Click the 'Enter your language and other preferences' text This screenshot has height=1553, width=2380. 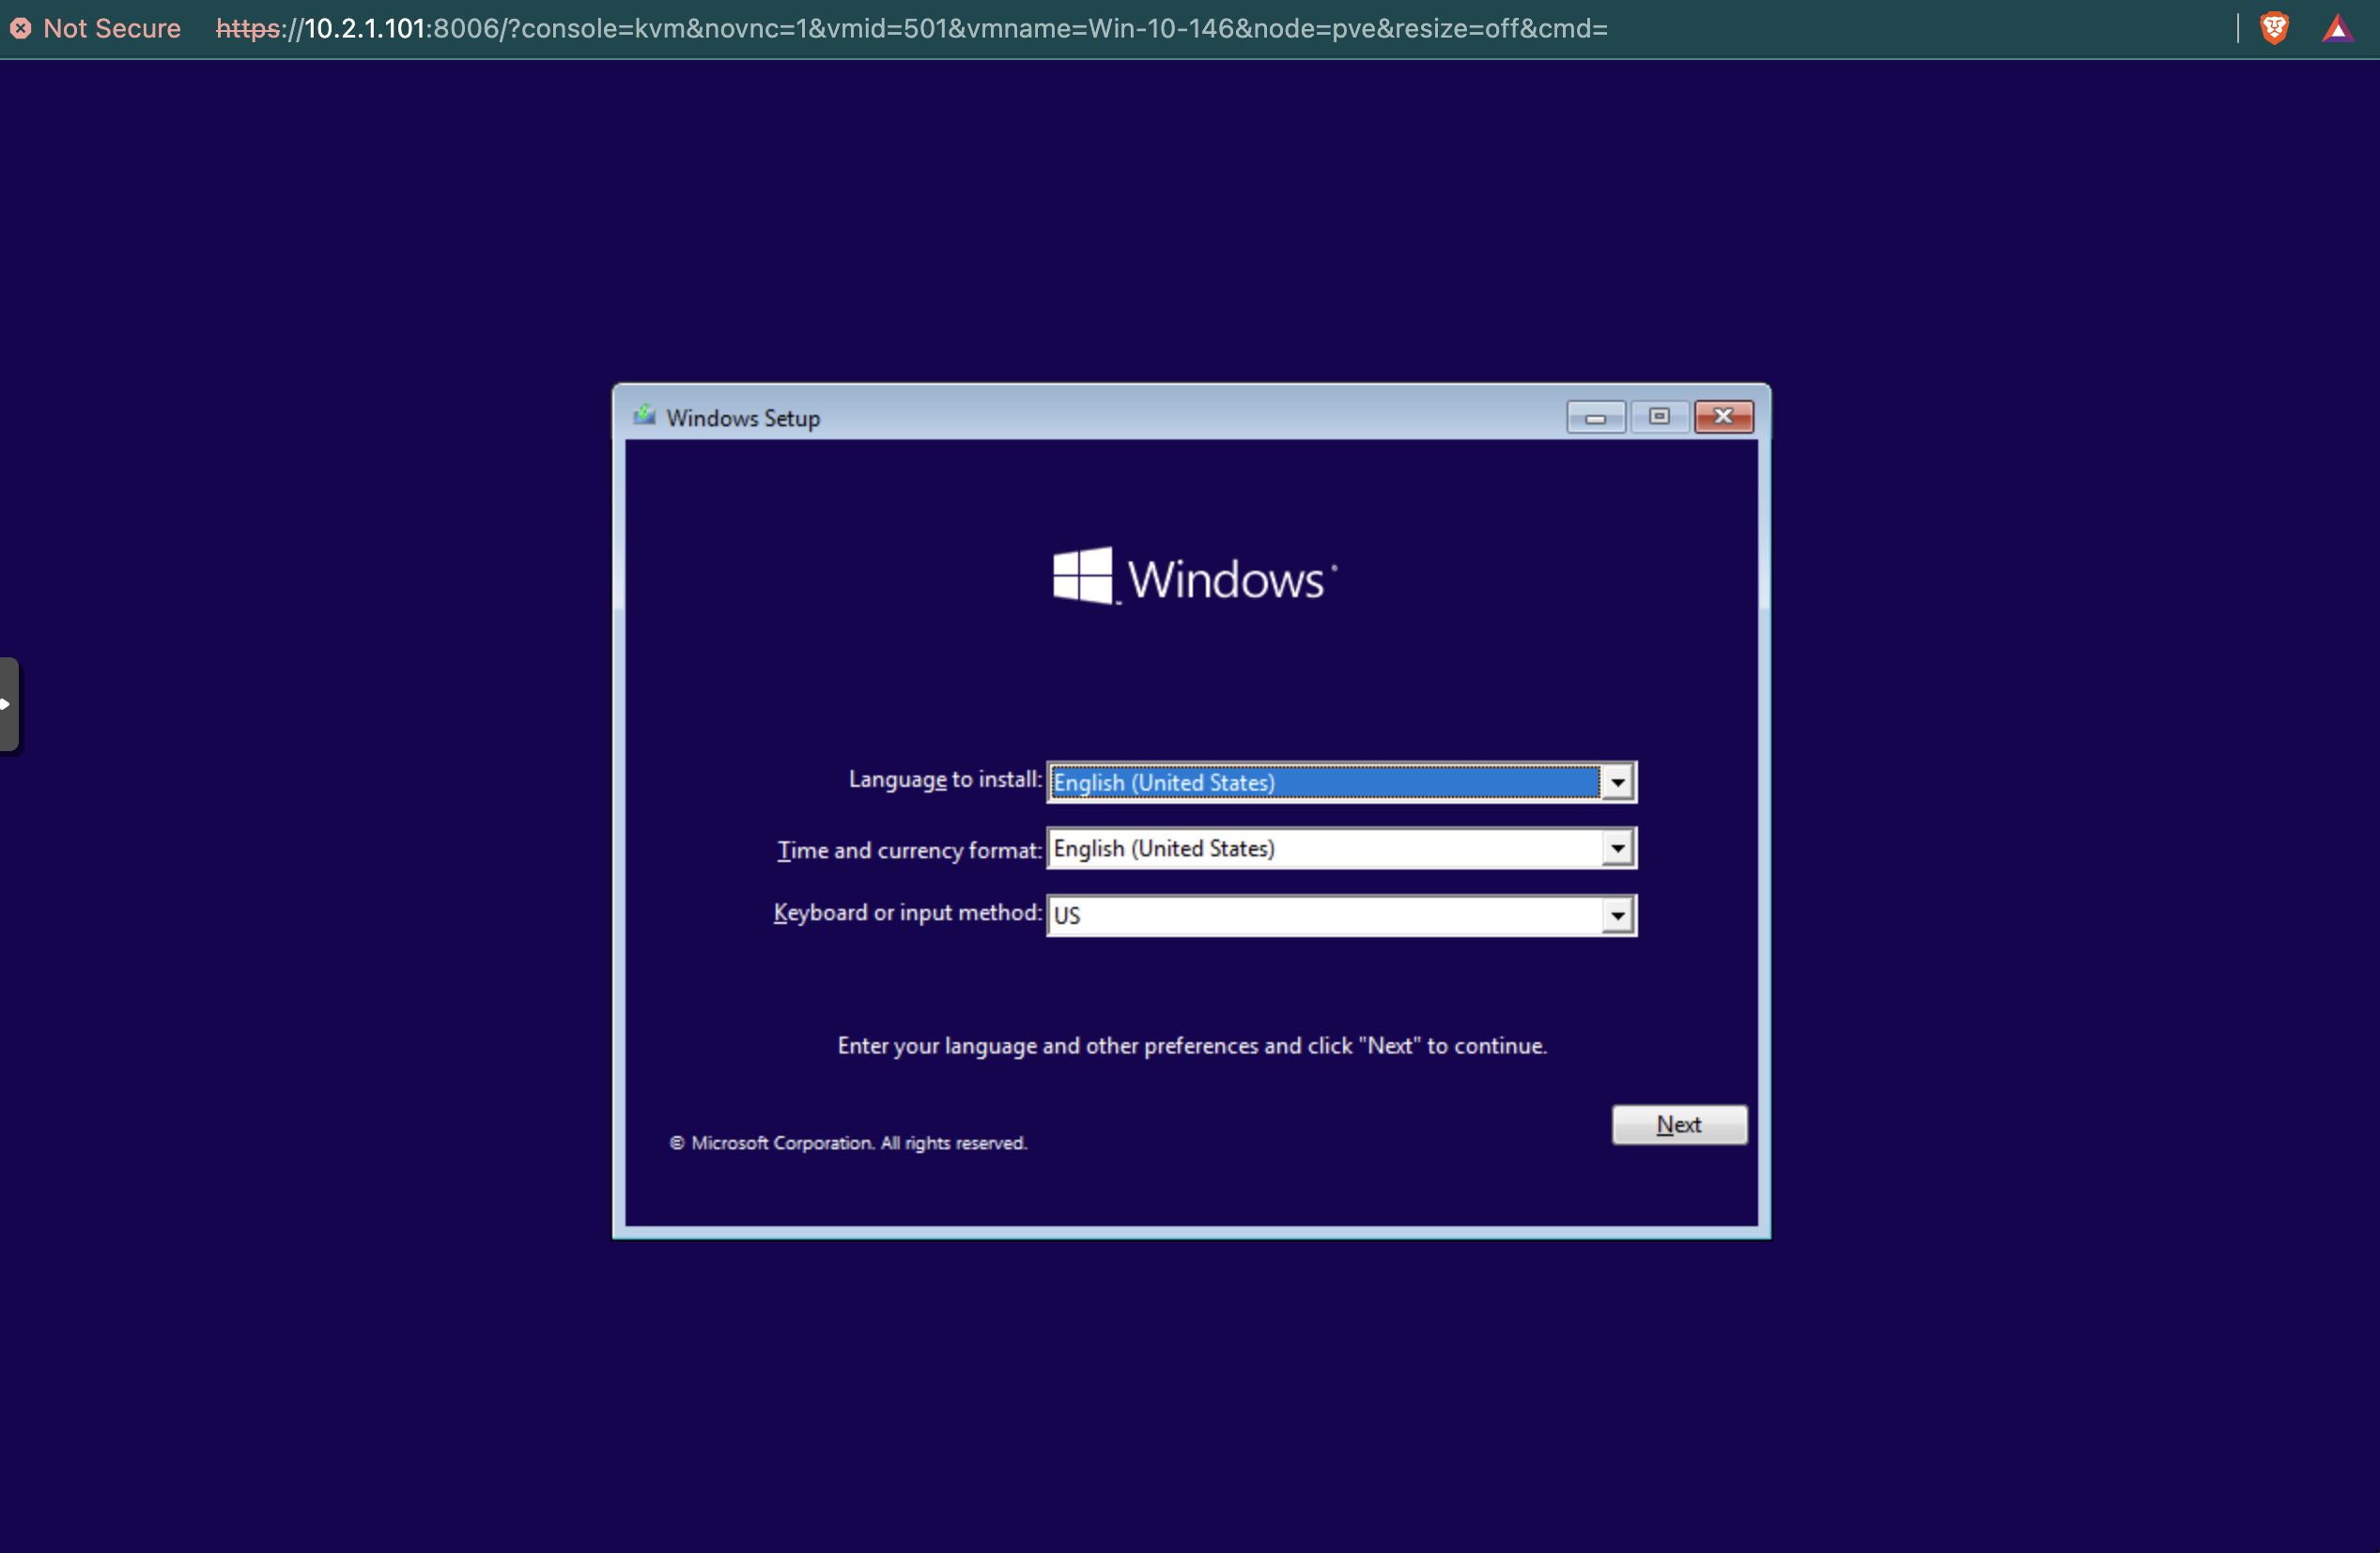[x=1191, y=1046]
